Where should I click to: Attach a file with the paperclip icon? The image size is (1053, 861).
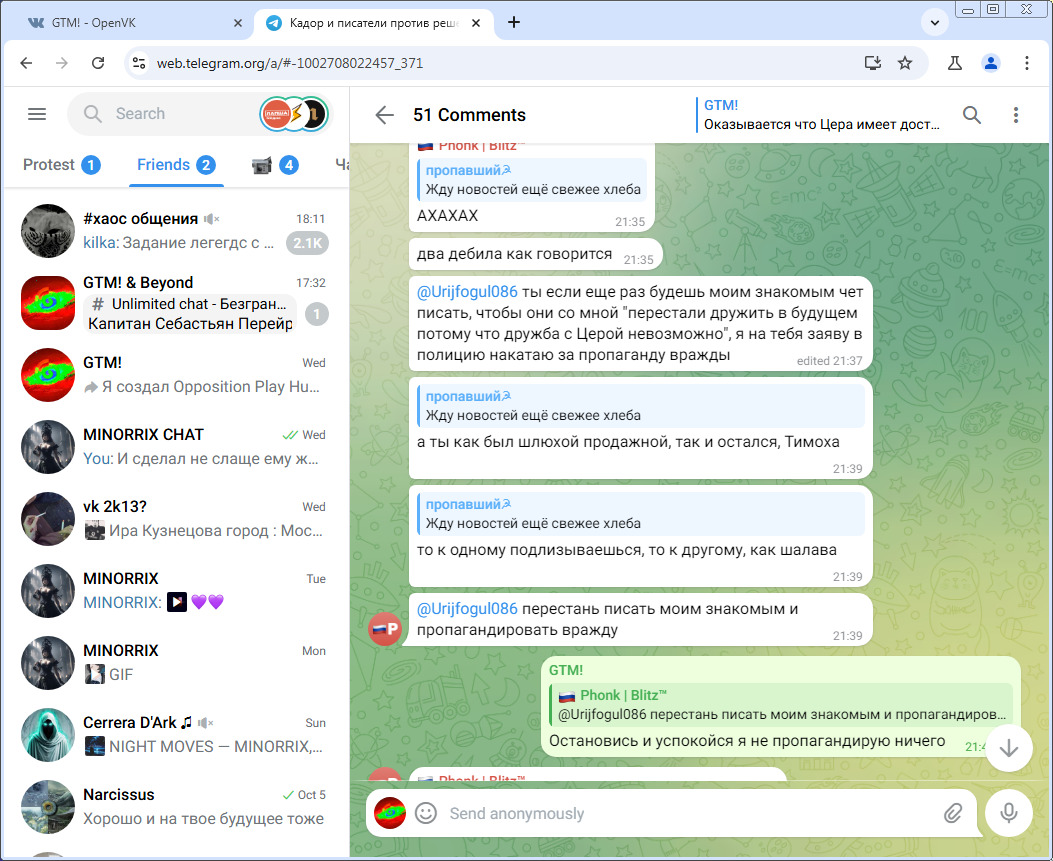click(x=952, y=813)
